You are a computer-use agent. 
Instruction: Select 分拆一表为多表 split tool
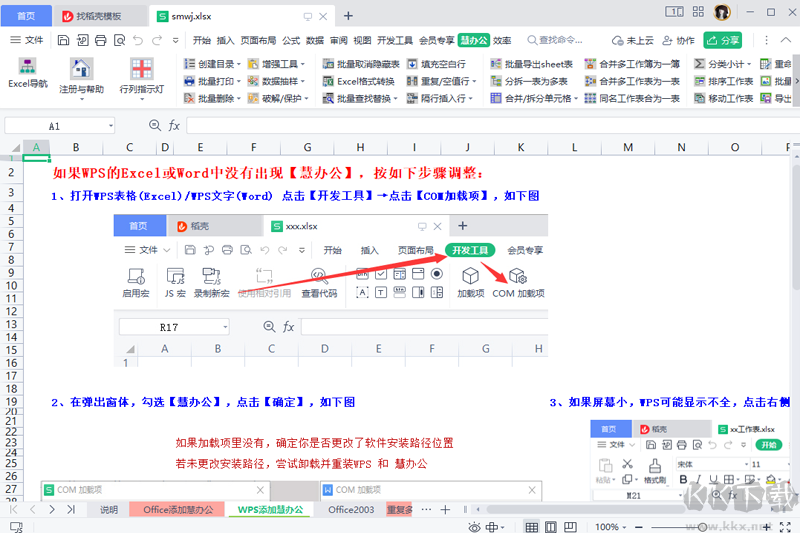529,81
